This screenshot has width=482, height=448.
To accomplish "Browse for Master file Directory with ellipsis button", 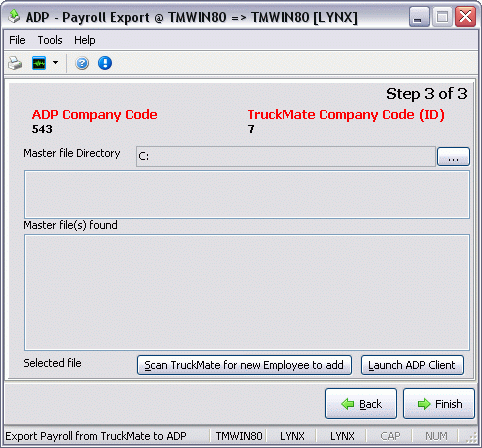I will 453,156.
